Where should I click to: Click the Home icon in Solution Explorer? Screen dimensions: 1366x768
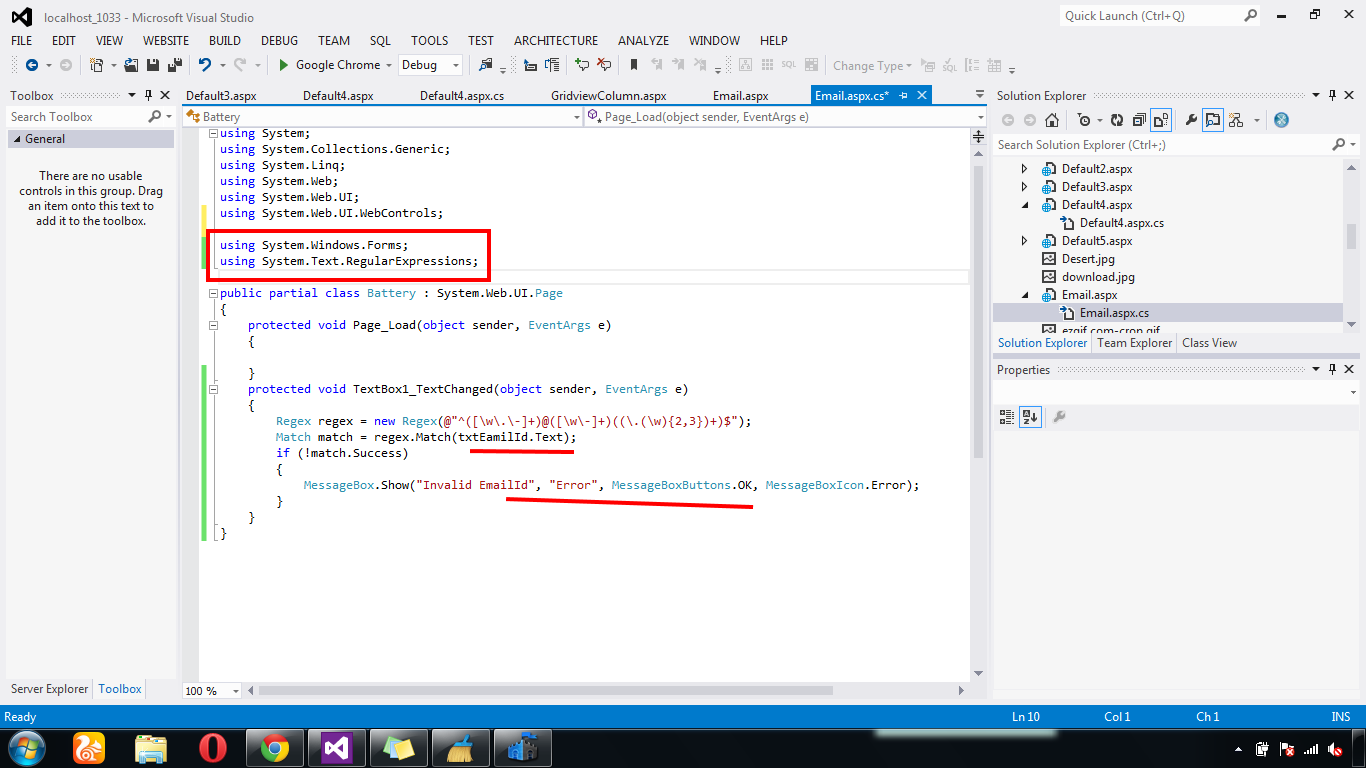(x=1052, y=119)
